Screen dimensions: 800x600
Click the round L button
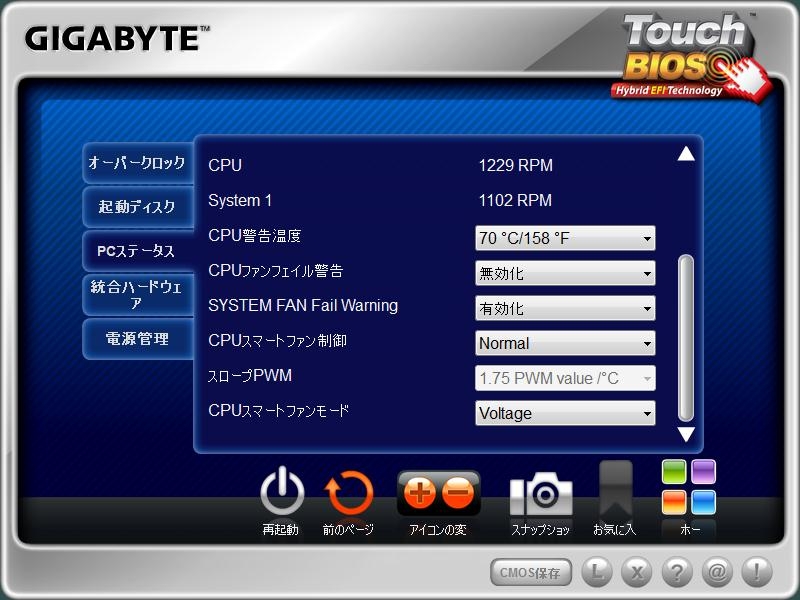point(597,571)
